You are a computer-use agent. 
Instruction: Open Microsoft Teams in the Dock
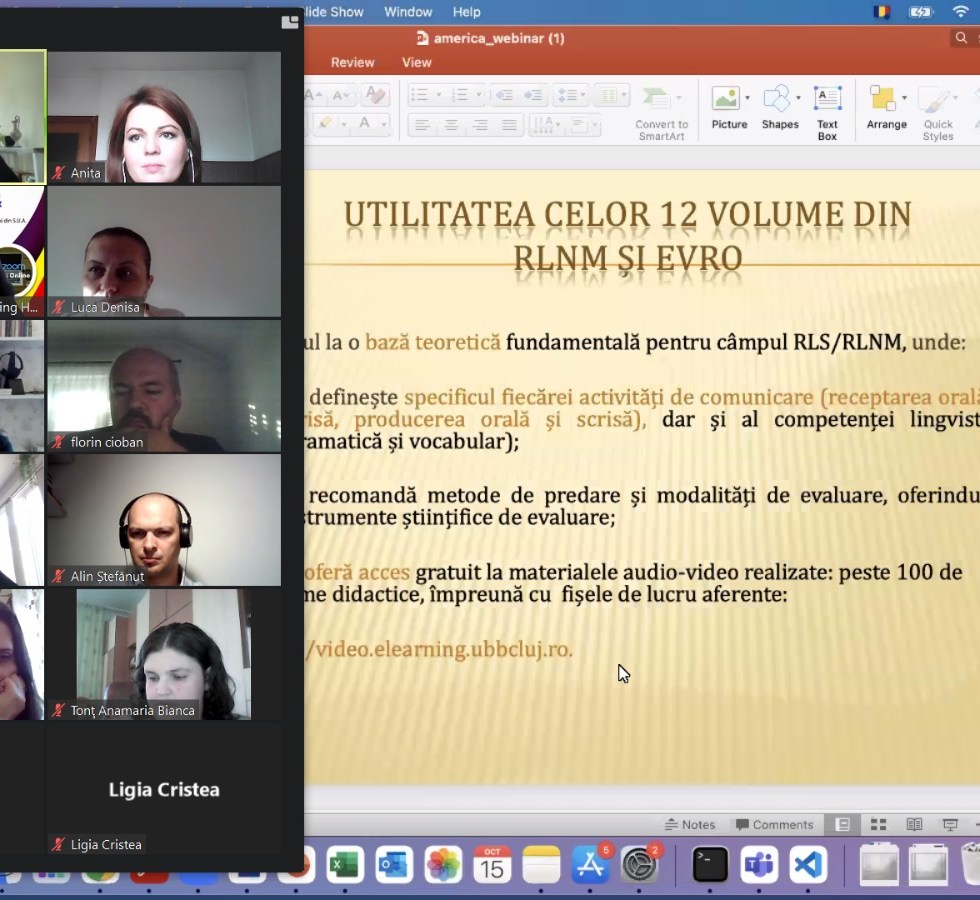pos(759,864)
